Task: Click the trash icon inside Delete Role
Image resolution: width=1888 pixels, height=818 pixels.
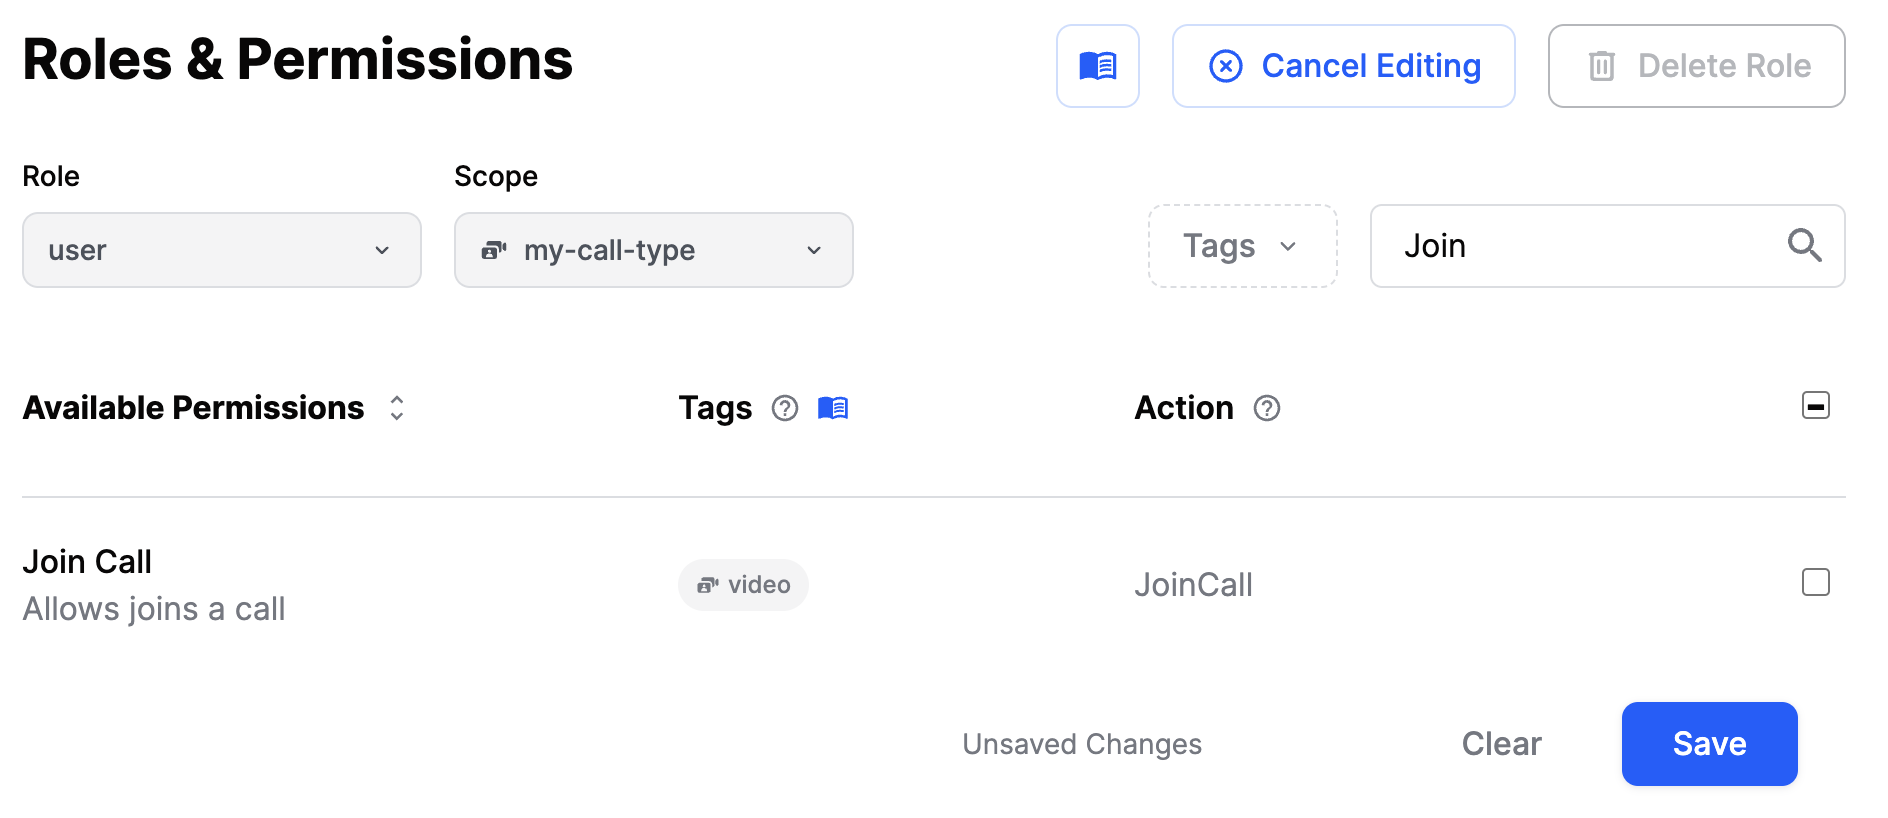Action: (1604, 66)
